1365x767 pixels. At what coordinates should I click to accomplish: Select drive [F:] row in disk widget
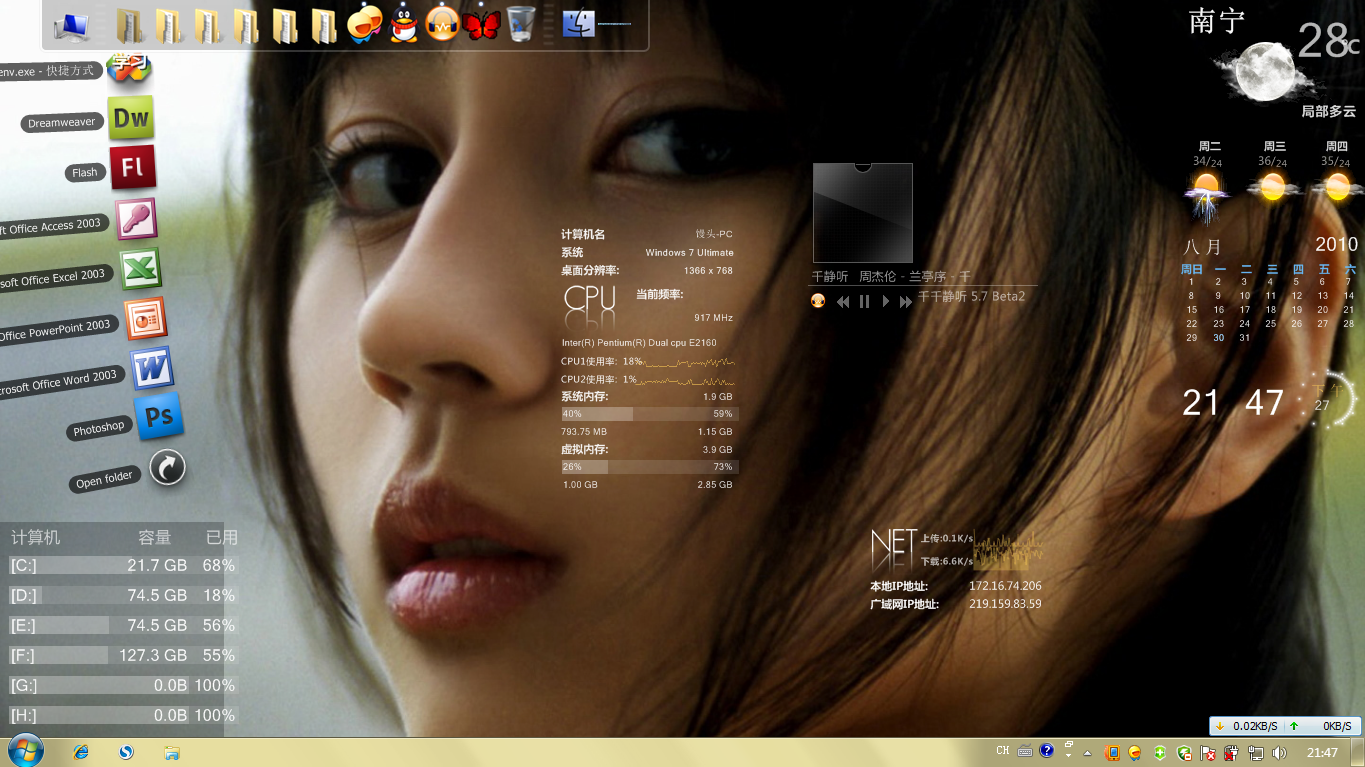[x=123, y=655]
